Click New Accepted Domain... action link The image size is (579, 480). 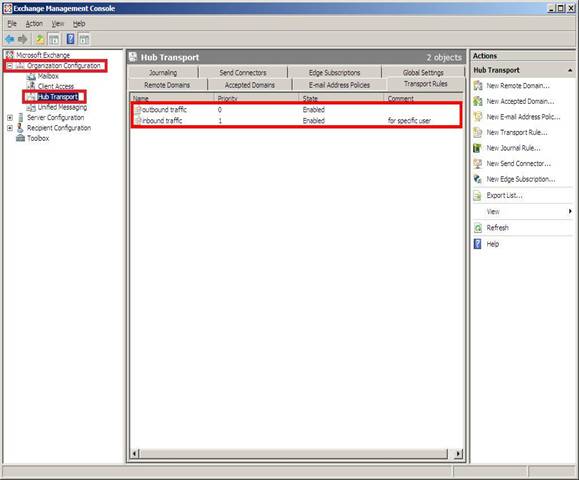point(520,101)
